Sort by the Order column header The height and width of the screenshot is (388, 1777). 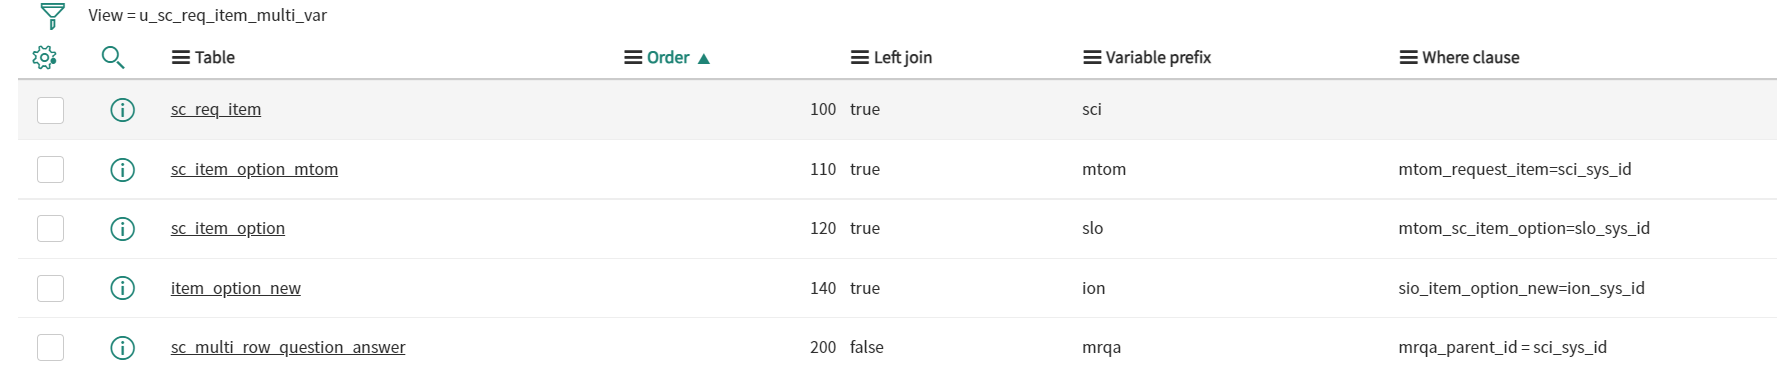pyautogui.click(x=668, y=58)
